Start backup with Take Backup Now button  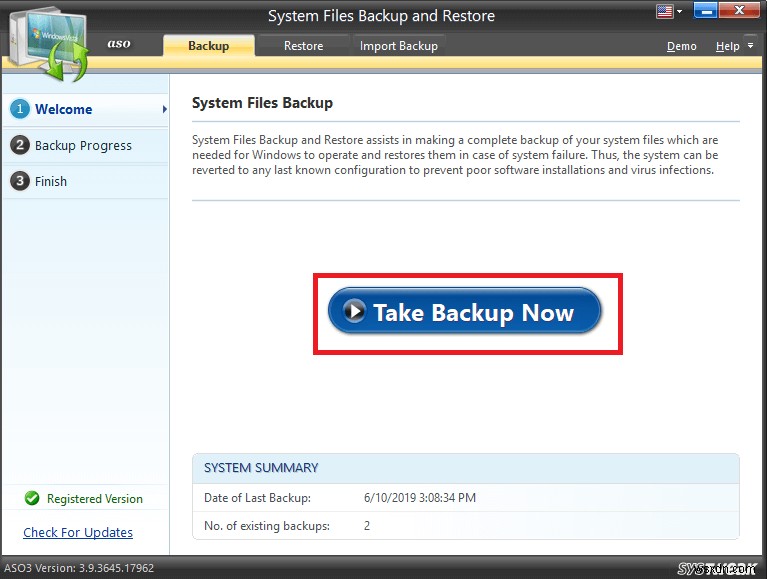464,311
